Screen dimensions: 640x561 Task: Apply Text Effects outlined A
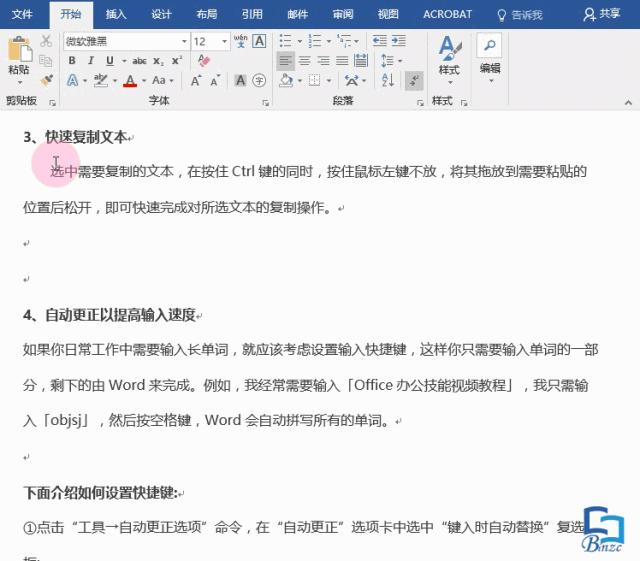click(x=72, y=80)
